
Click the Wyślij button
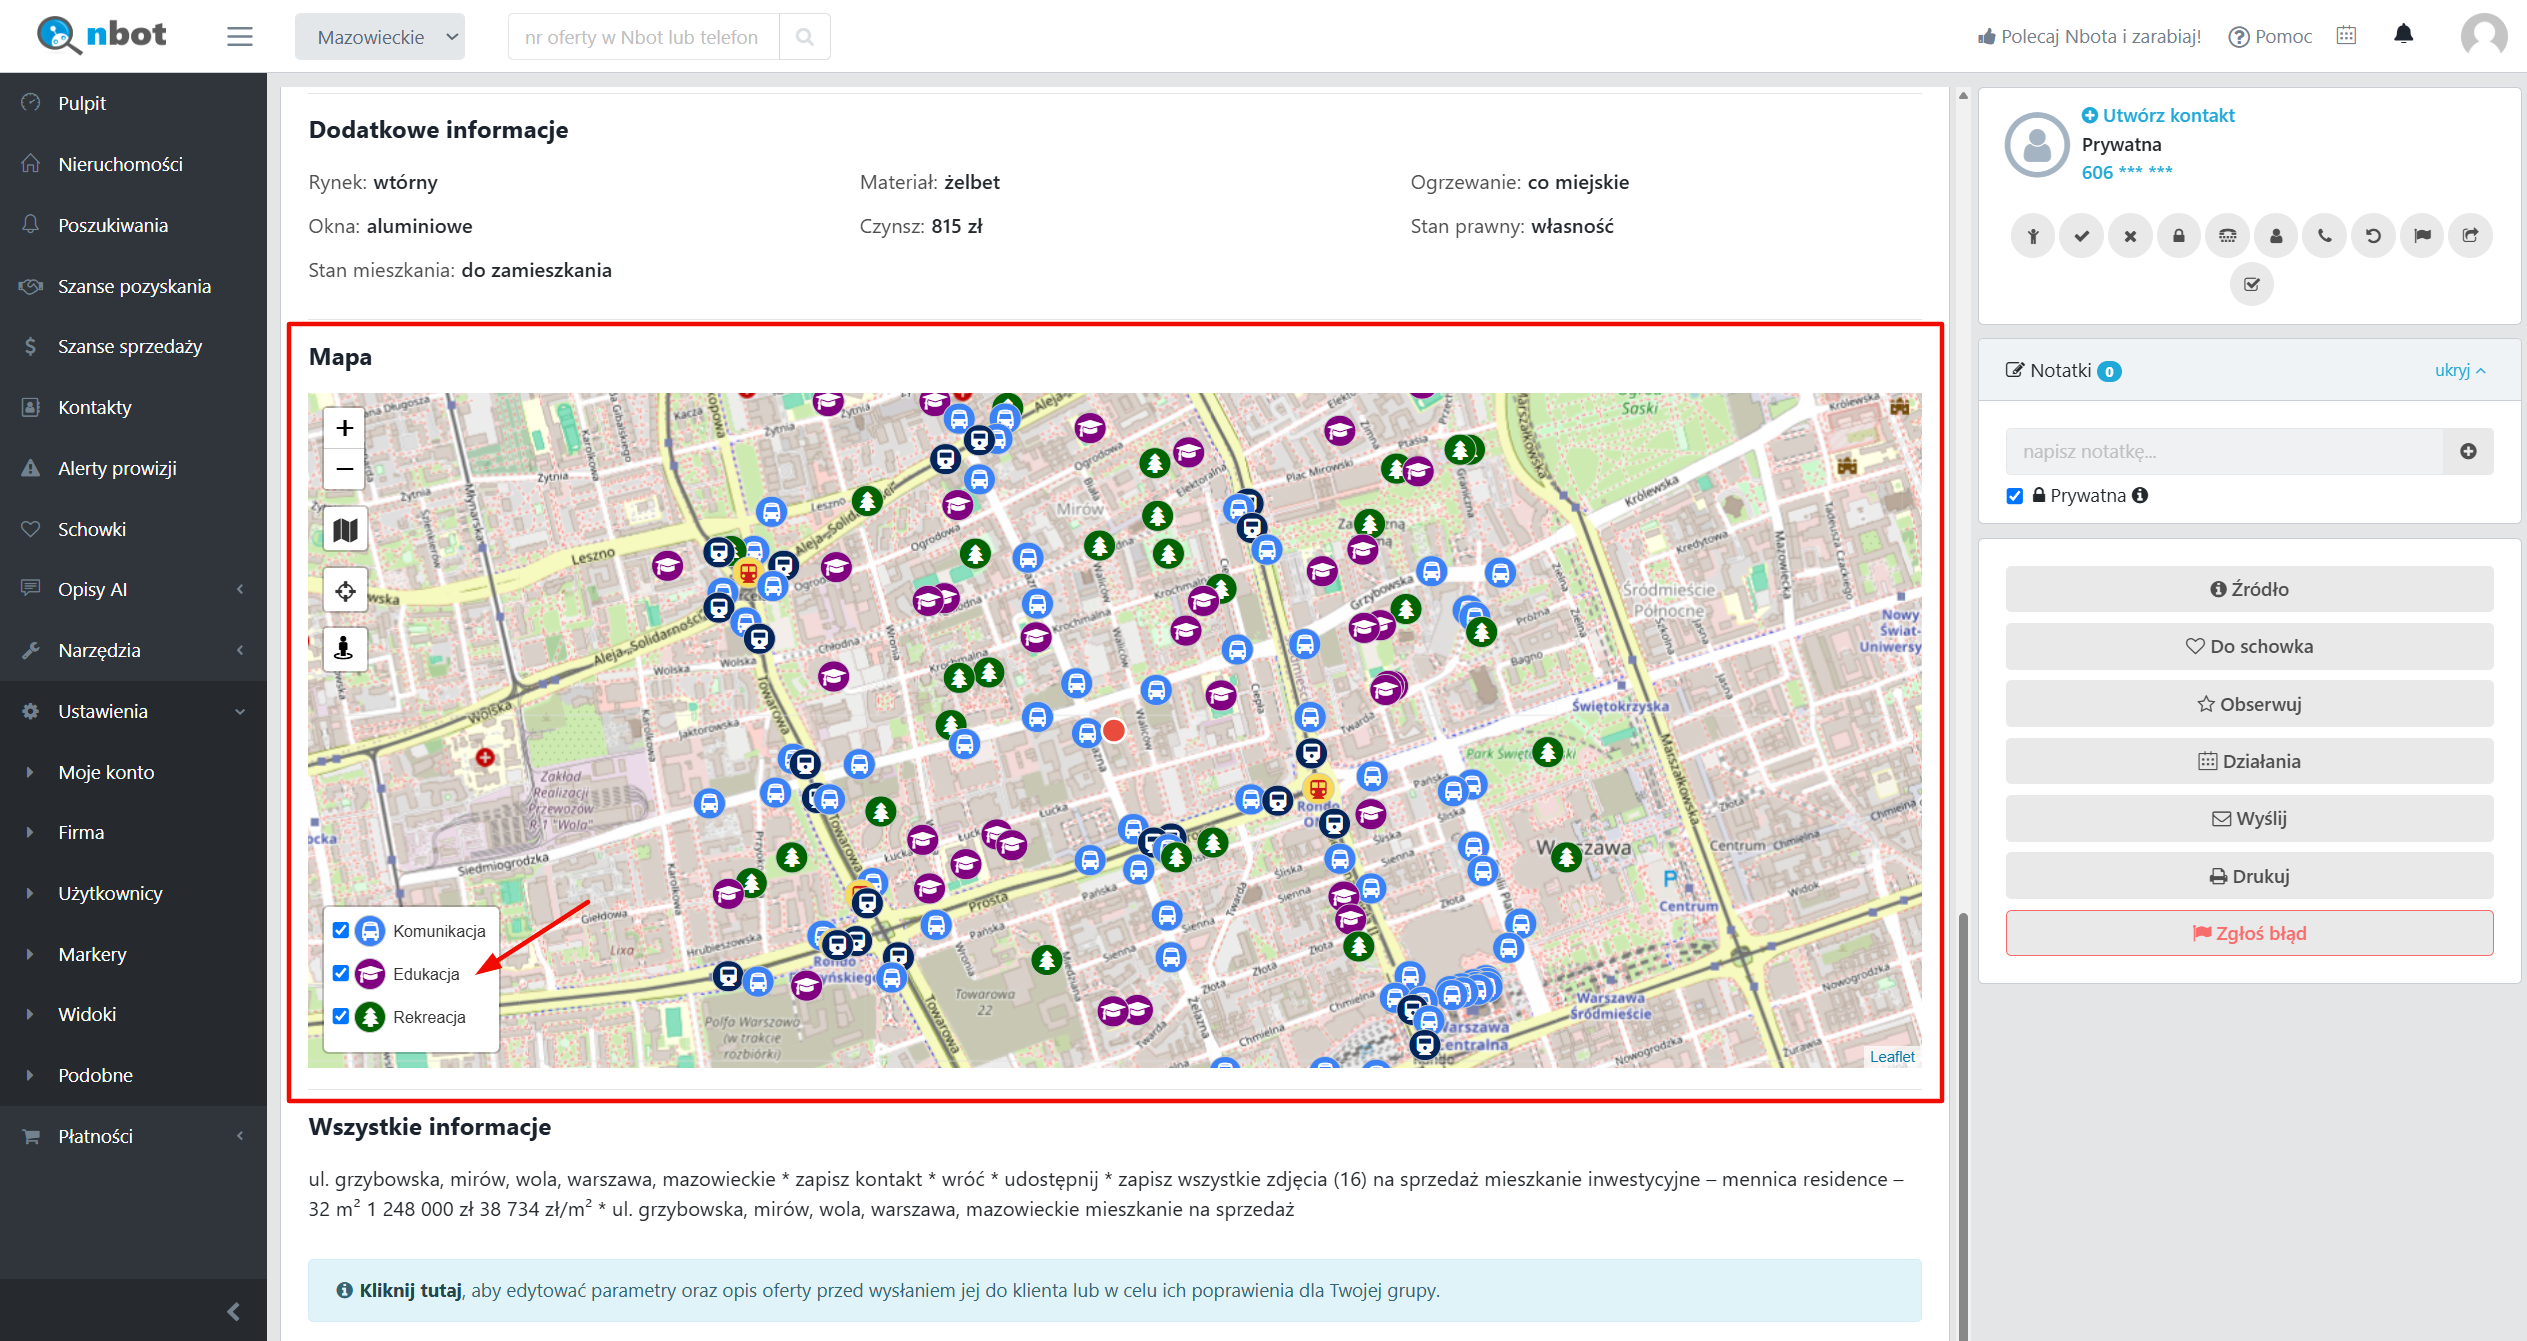(x=2249, y=818)
